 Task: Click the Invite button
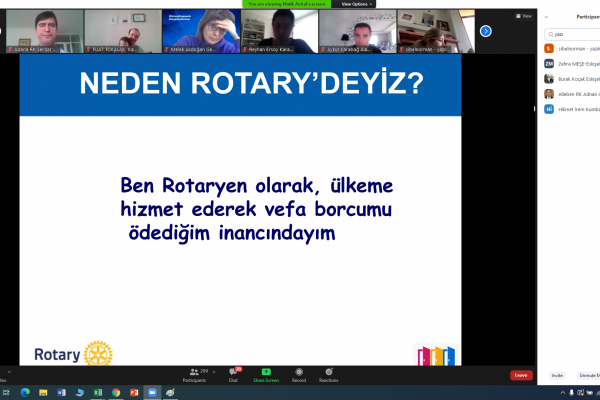[x=557, y=376]
